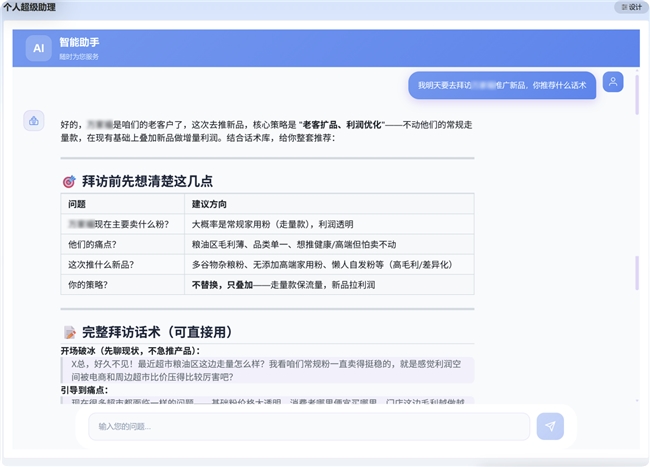Click the target emoji beside 拜访前 heading
The image size is (650, 467).
tap(69, 181)
